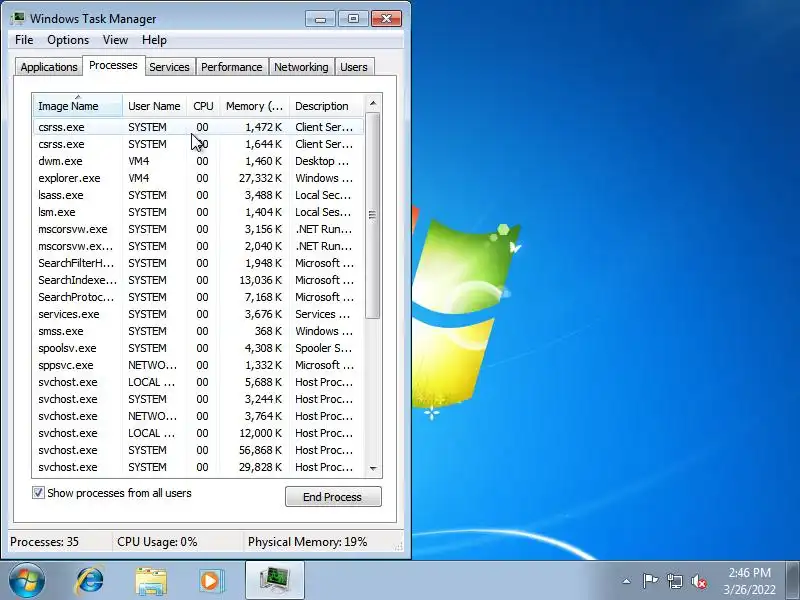Select the lsass.exe process row
Image resolution: width=800 pixels, height=600 pixels.
pyautogui.click(x=198, y=195)
